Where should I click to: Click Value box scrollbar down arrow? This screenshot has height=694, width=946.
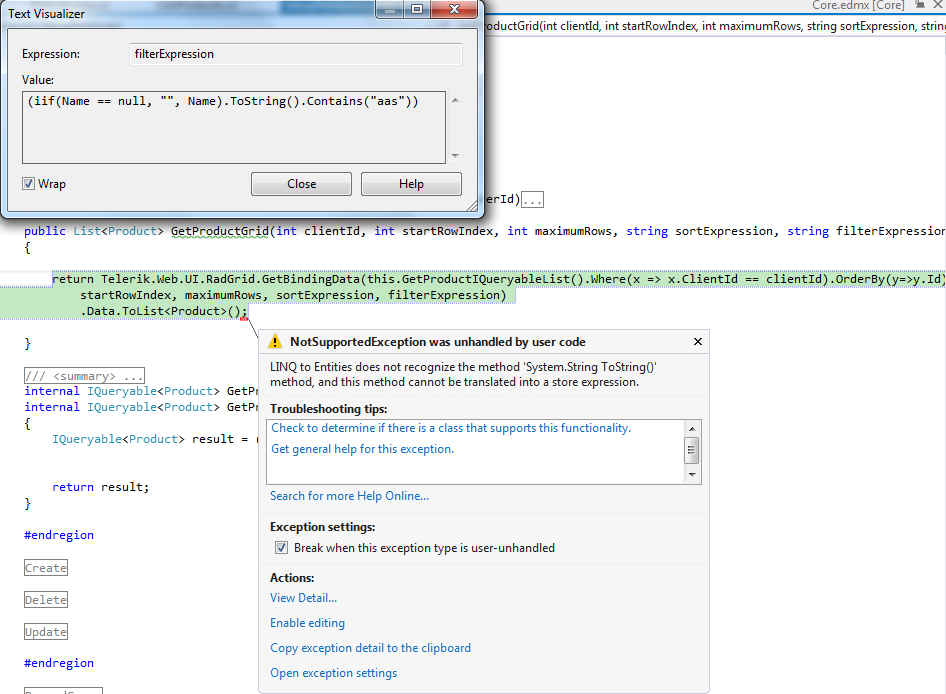[456, 156]
